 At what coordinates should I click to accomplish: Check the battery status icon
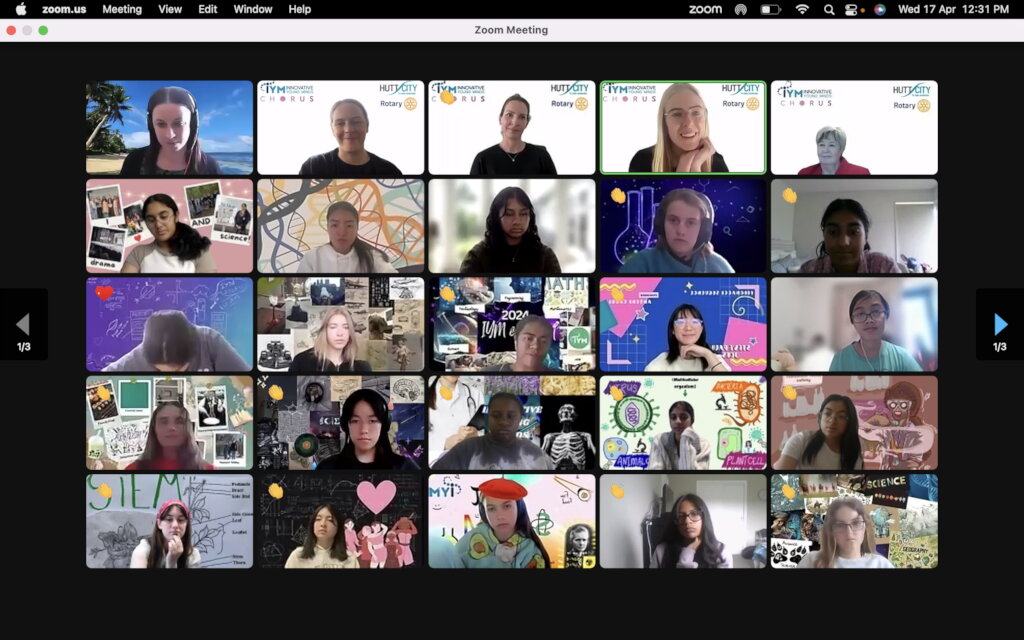click(x=771, y=9)
